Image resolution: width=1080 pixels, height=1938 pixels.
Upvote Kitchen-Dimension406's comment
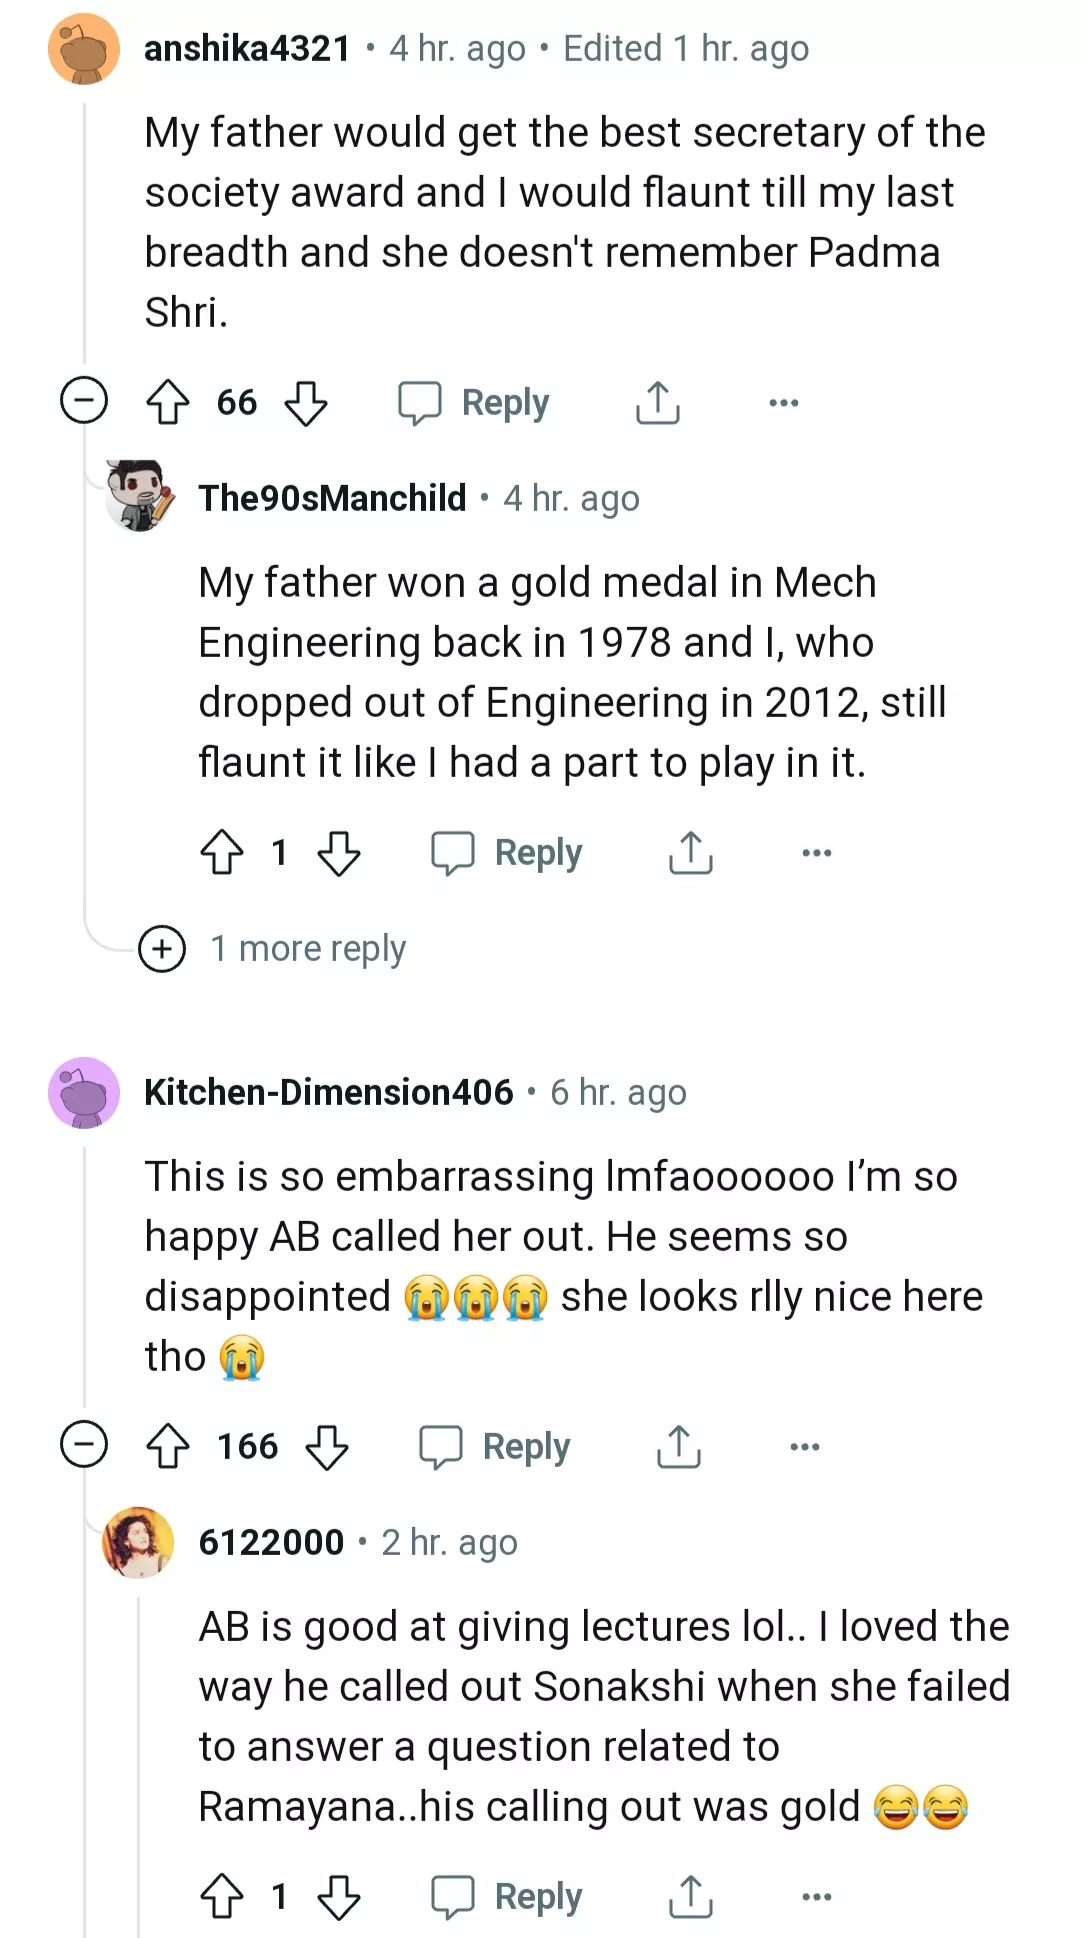click(x=168, y=1447)
